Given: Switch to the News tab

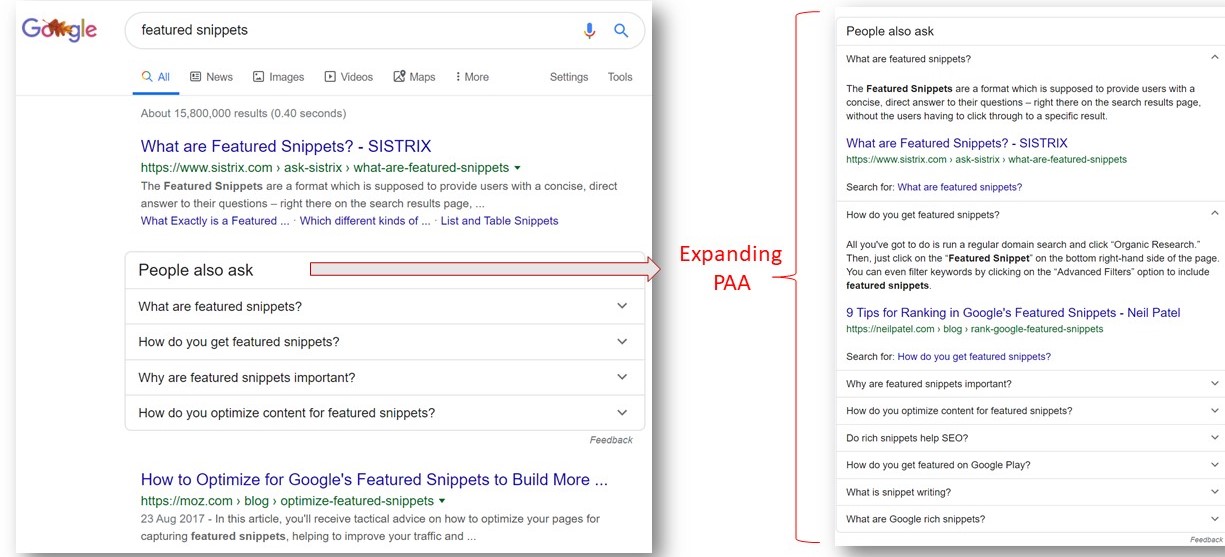Looking at the screenshot, I should (211, 77).
